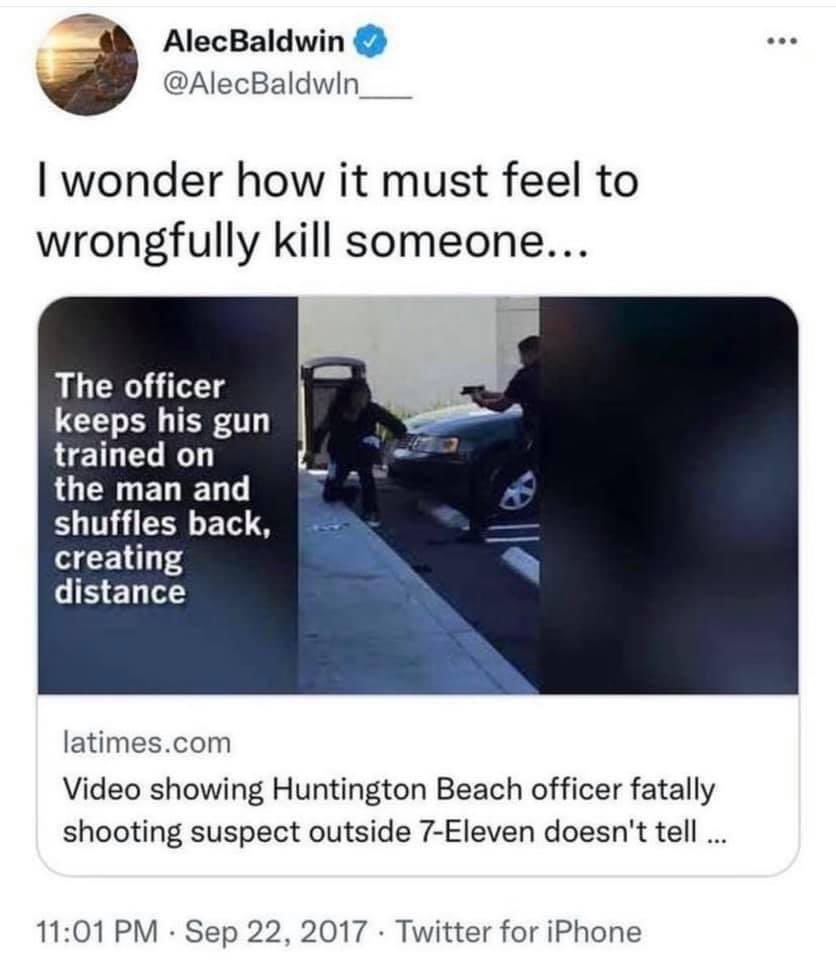Open the three-dot more options menu
This screenshot has width=836, height=960.
[x=783, y=42]
